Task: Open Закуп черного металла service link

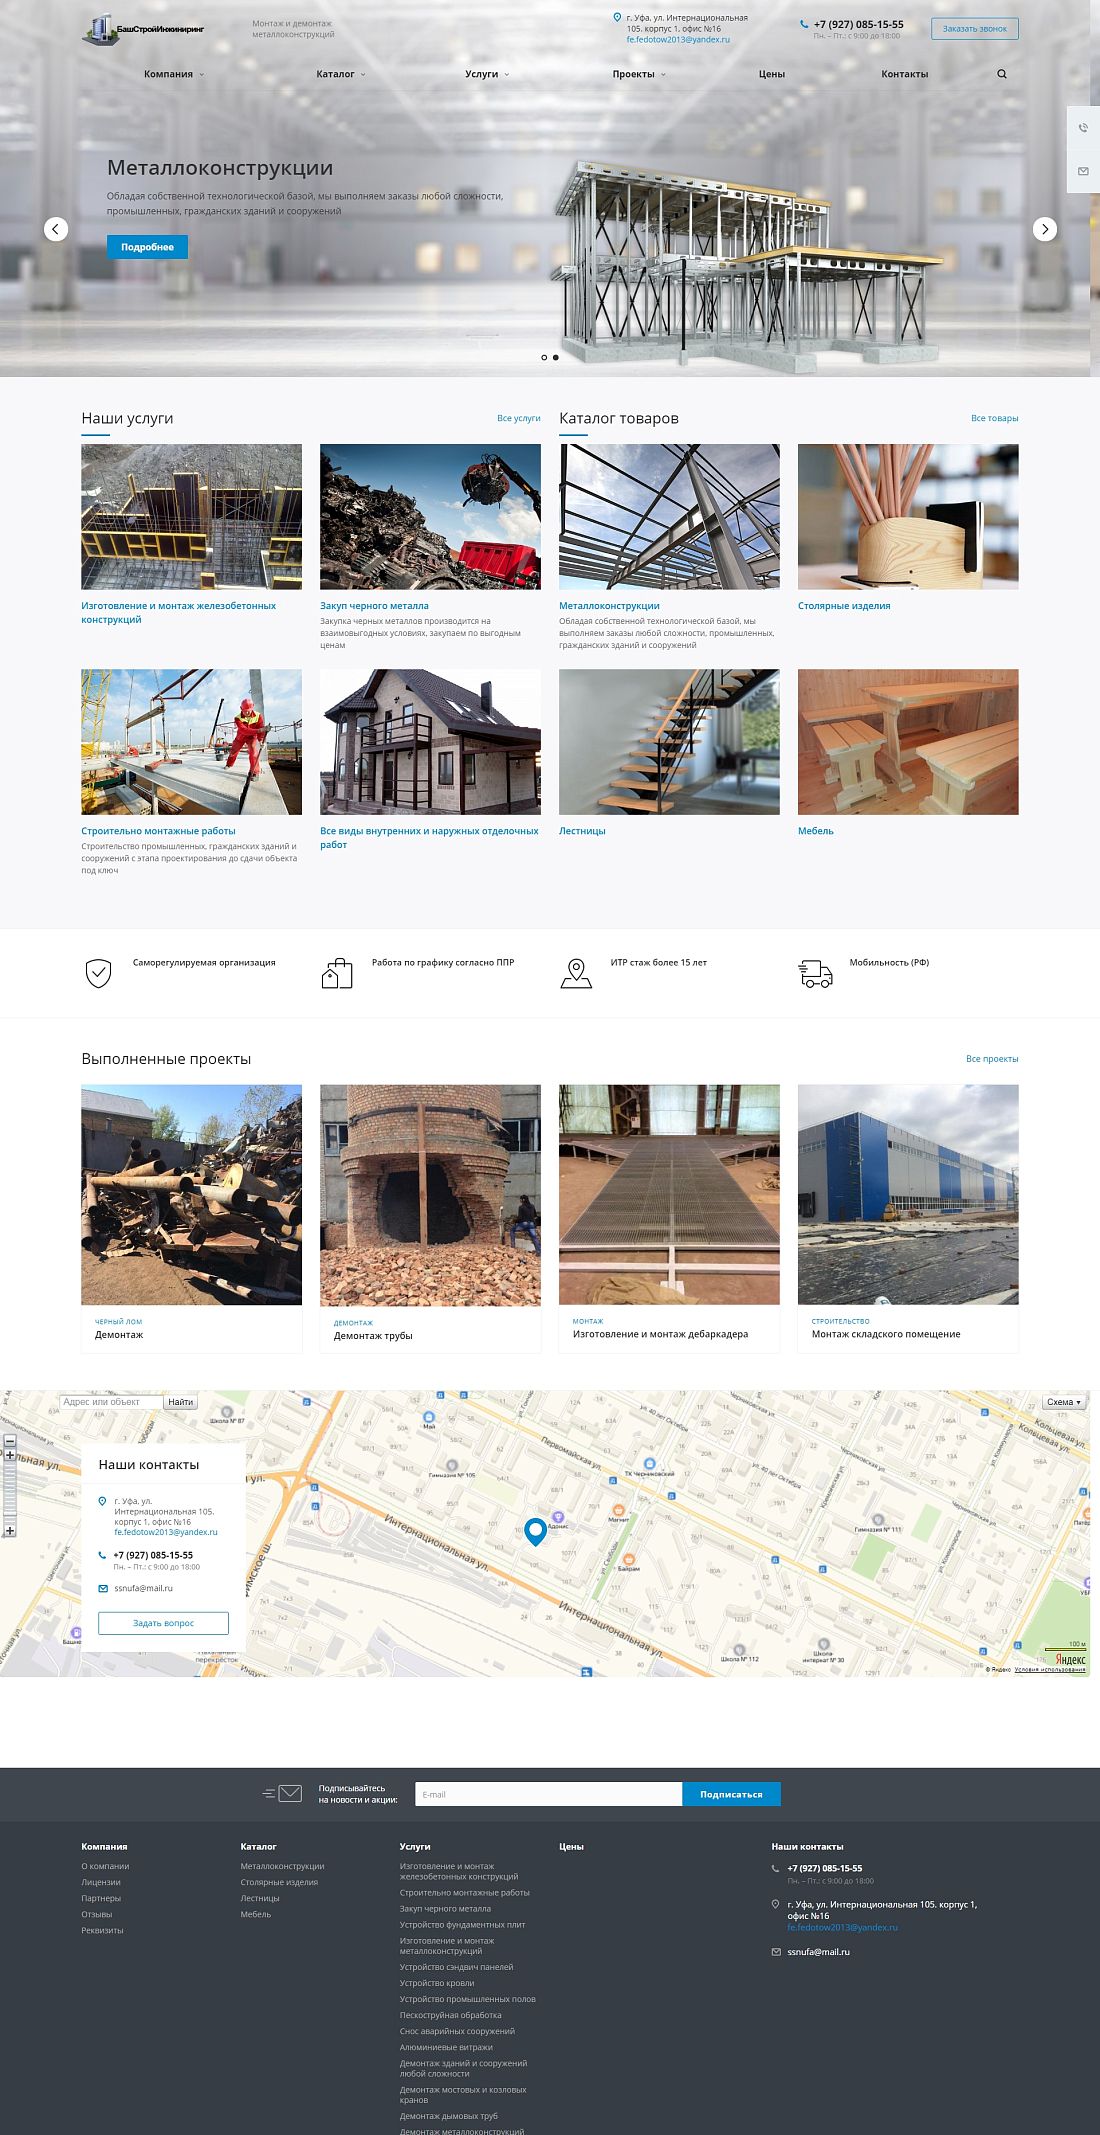Action: (x=374, y=606)
